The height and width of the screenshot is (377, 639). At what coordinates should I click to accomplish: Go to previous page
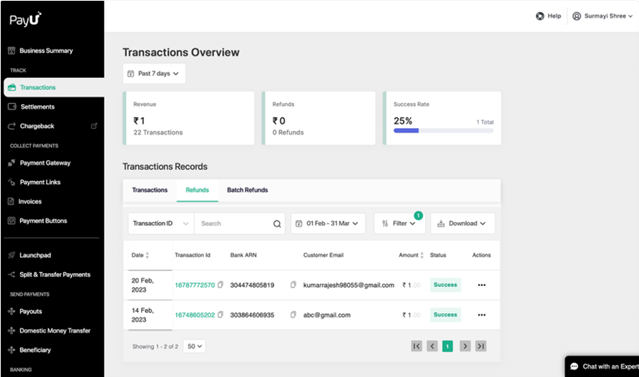432,346
